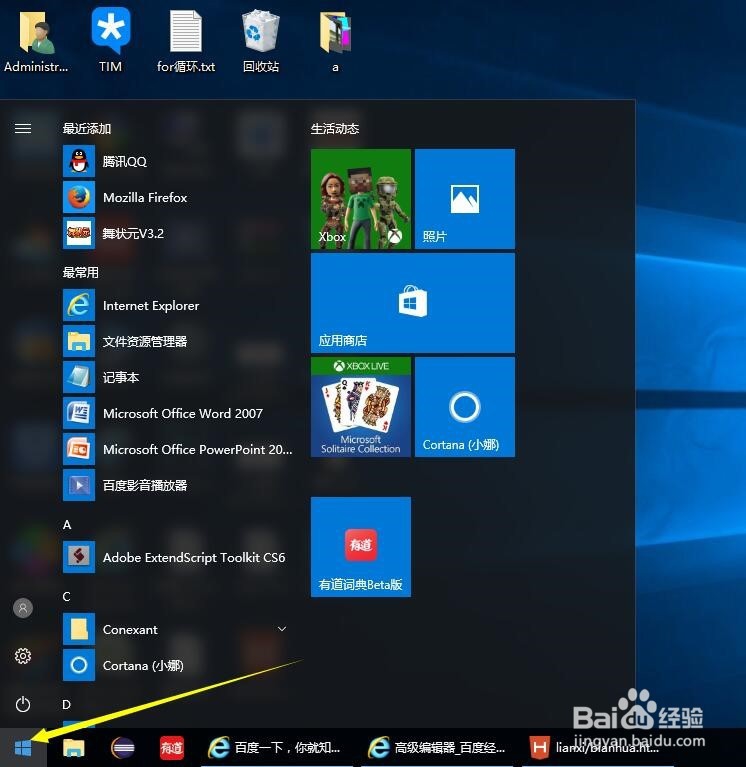The width and height of the screenshot is (746, 767).
Task: Open the Administrator folder desktop icon
Action: click(36, 41)
